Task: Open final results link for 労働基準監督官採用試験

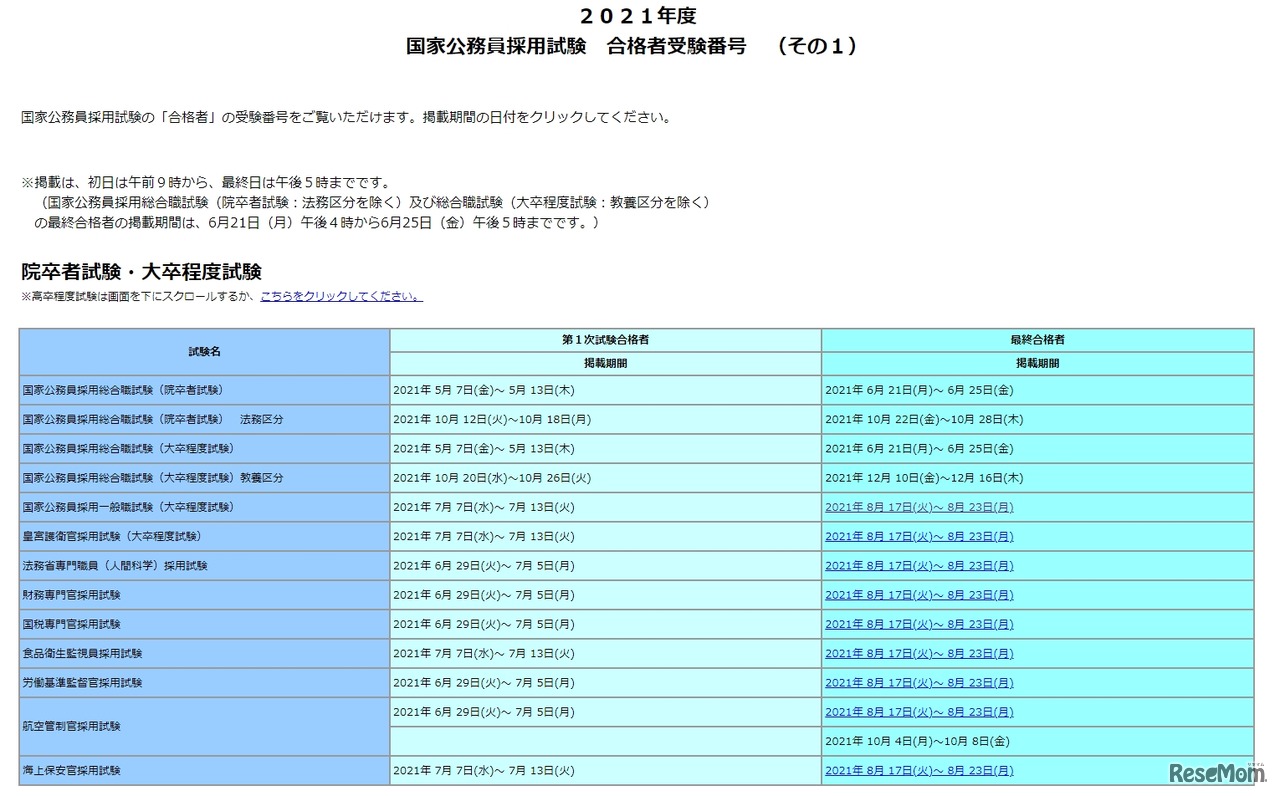Action: pyautogui.click(x=918, y=683)
